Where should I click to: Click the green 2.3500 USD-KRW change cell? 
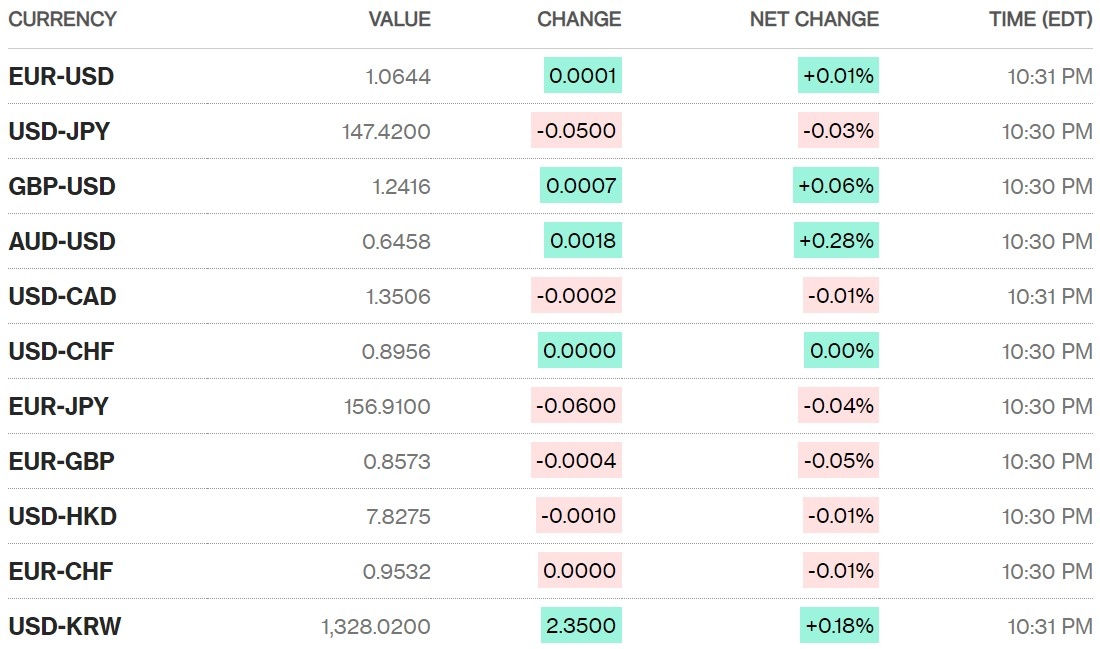coord(581,626)
